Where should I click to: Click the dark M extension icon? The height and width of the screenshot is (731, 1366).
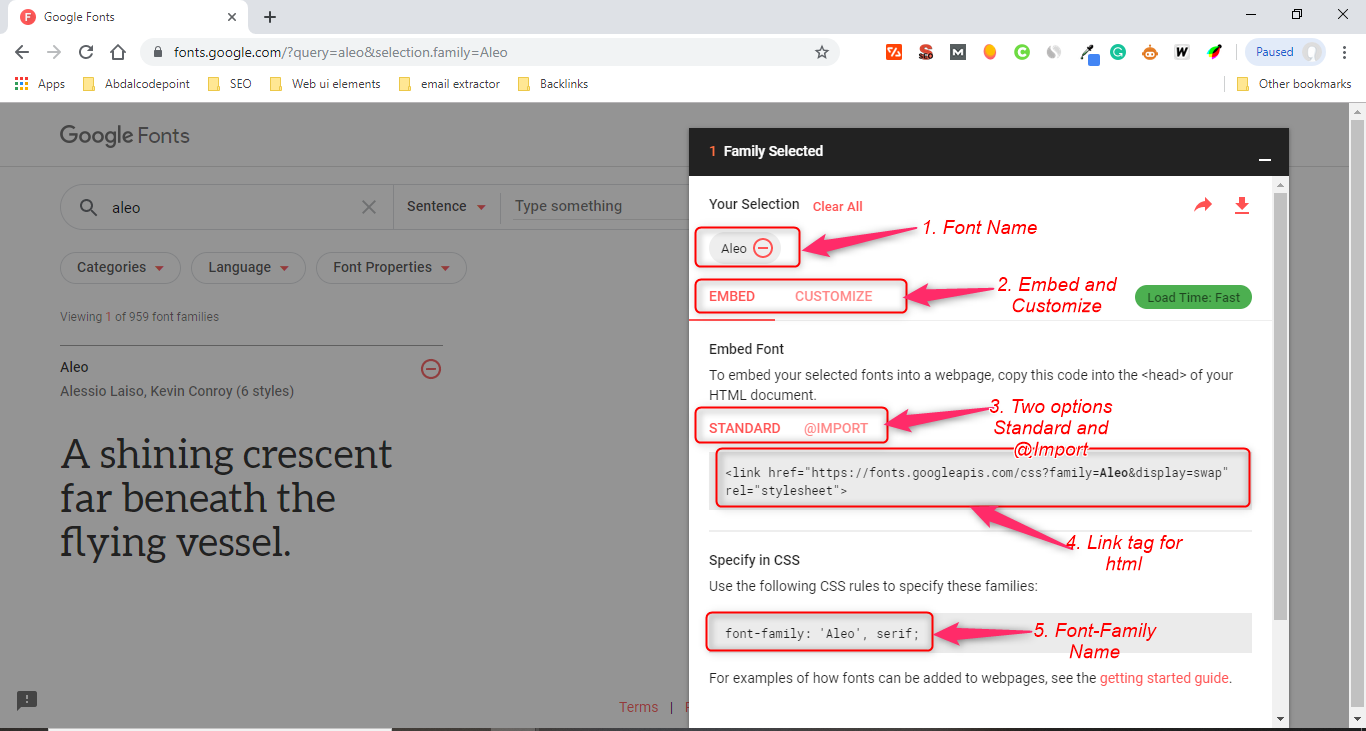click(958, 52)
